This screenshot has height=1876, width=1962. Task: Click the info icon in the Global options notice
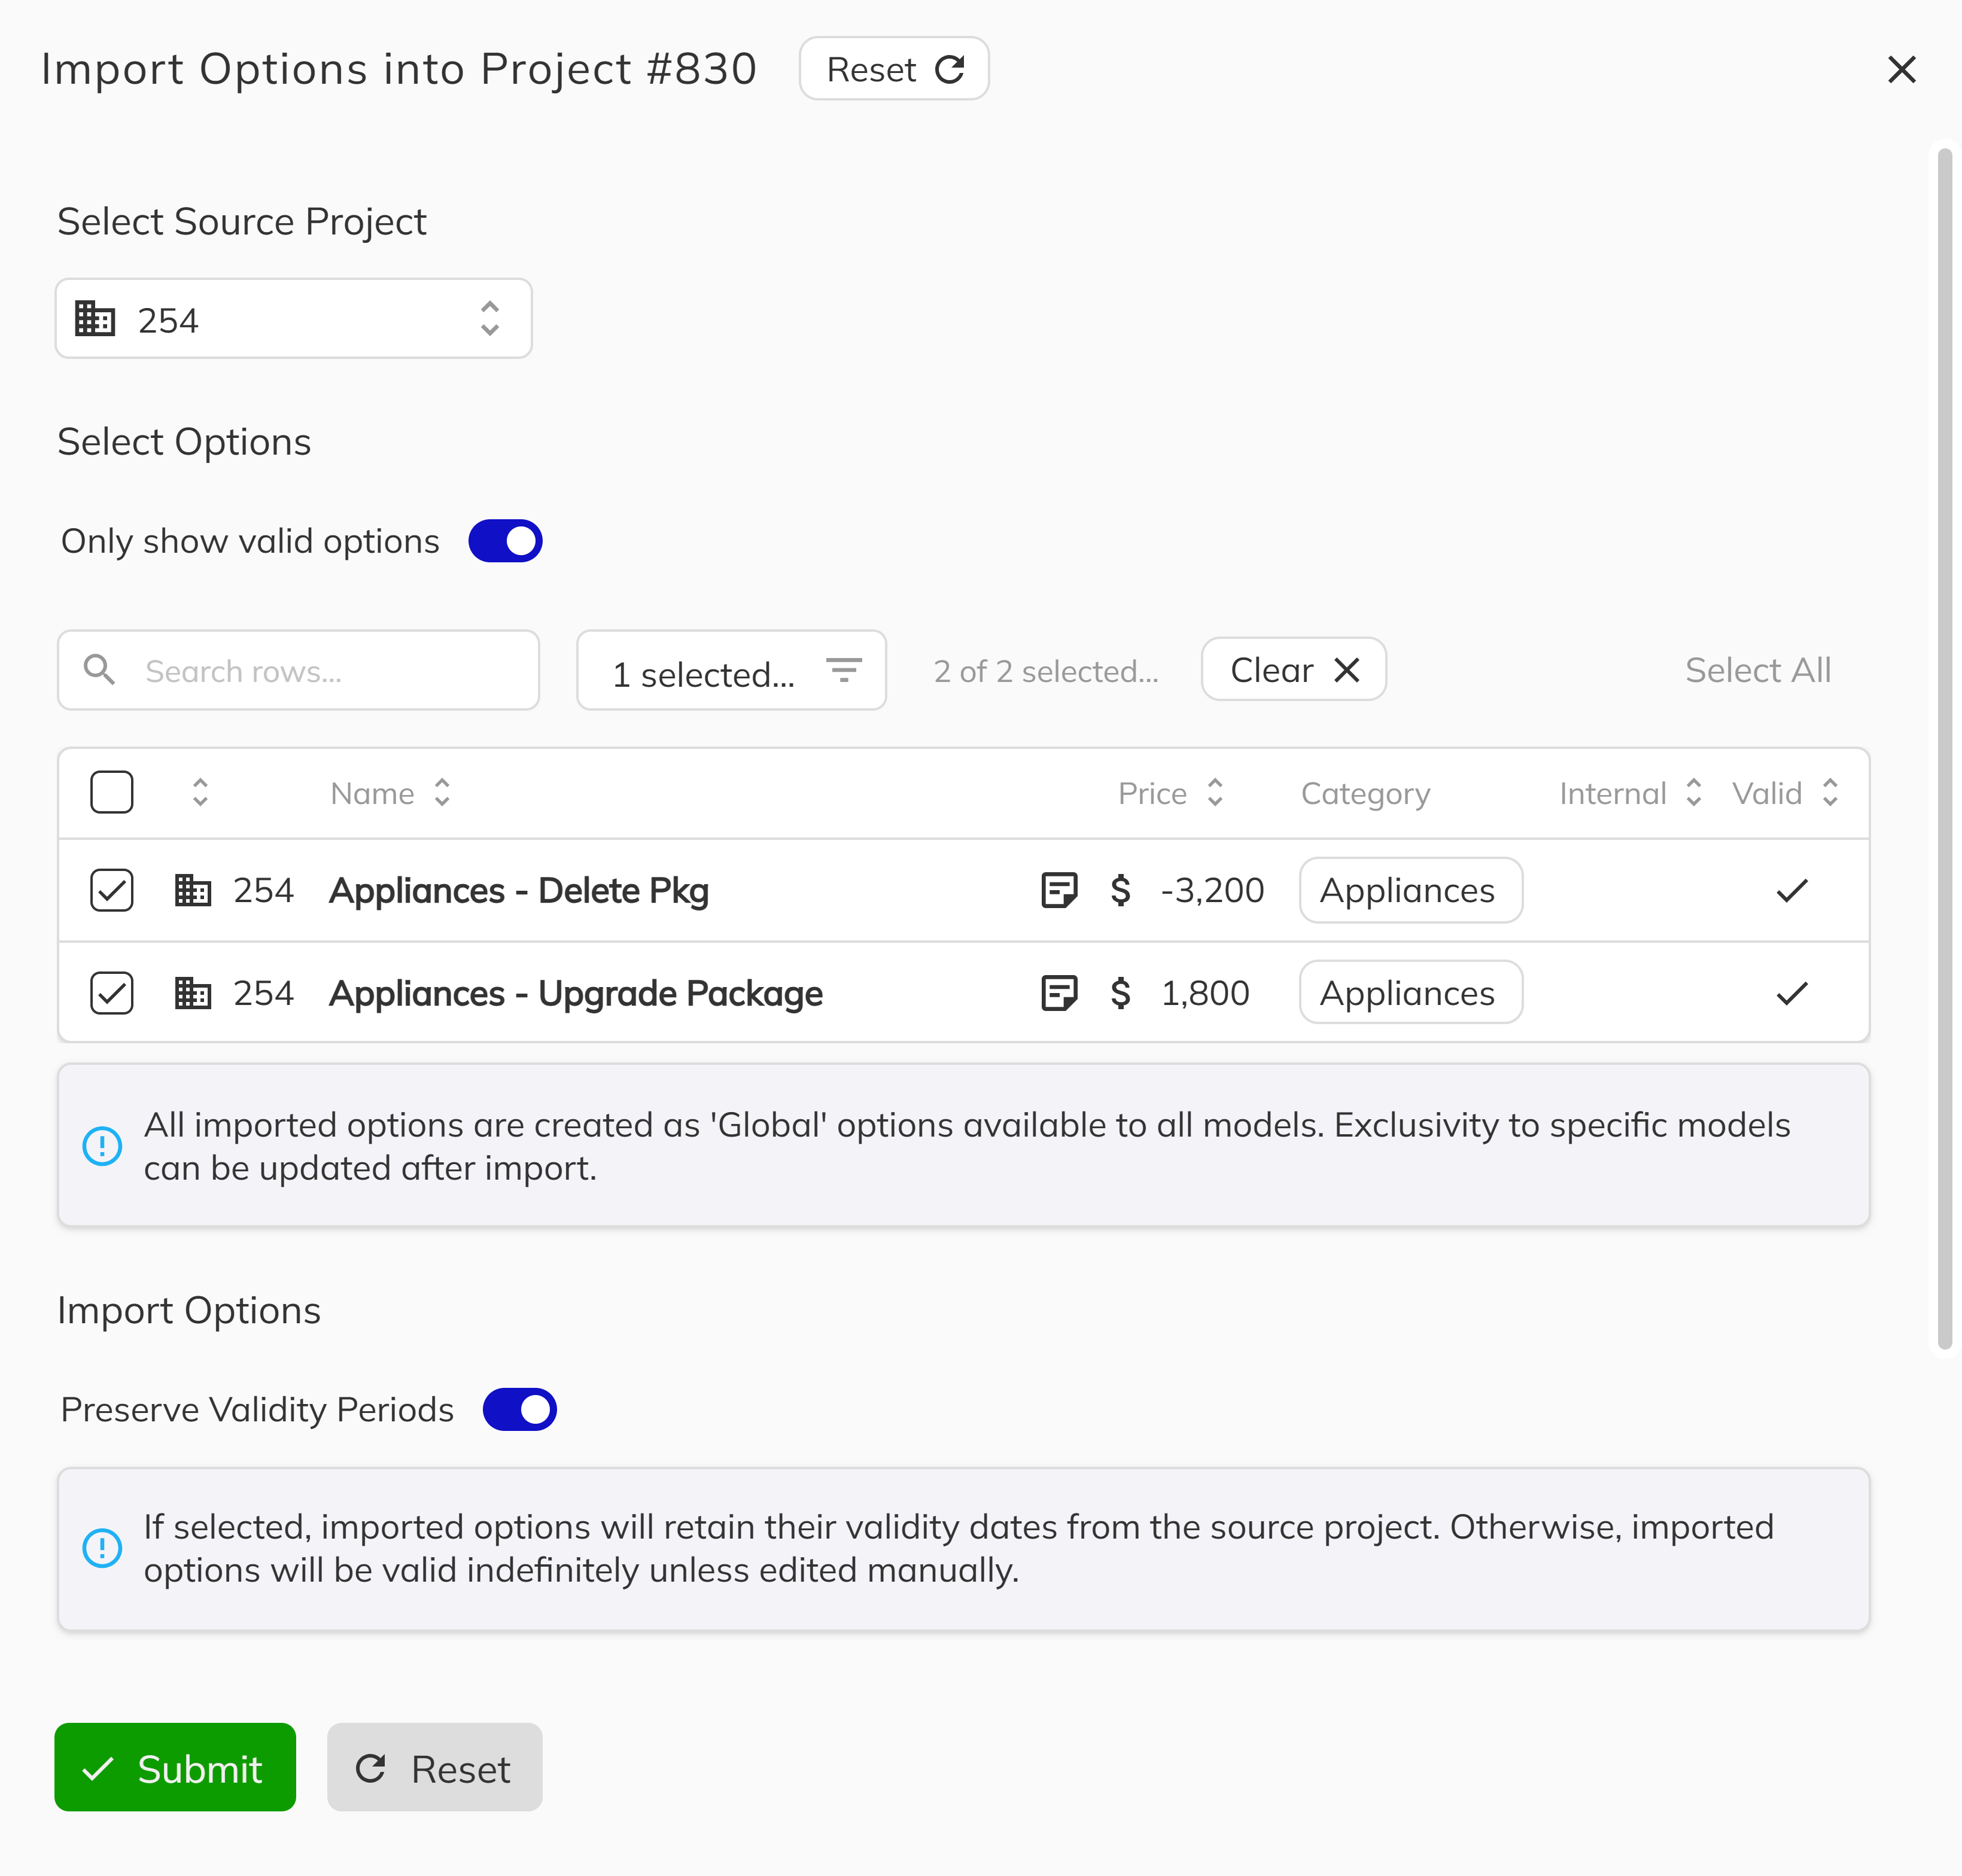click(x=102, y=1146)
